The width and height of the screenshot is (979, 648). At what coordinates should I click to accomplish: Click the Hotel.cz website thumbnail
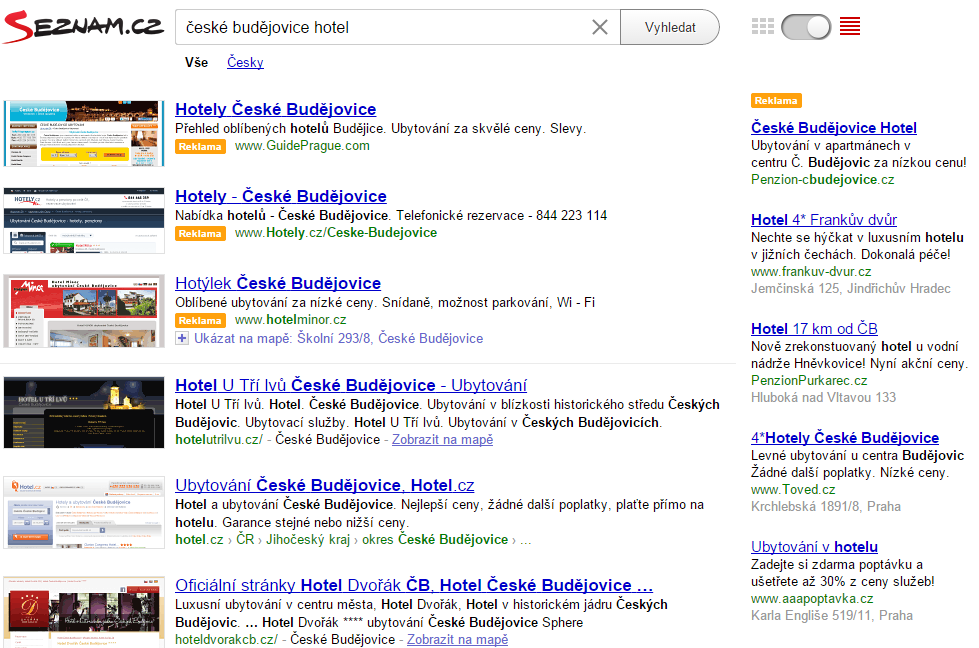point(84,513)
